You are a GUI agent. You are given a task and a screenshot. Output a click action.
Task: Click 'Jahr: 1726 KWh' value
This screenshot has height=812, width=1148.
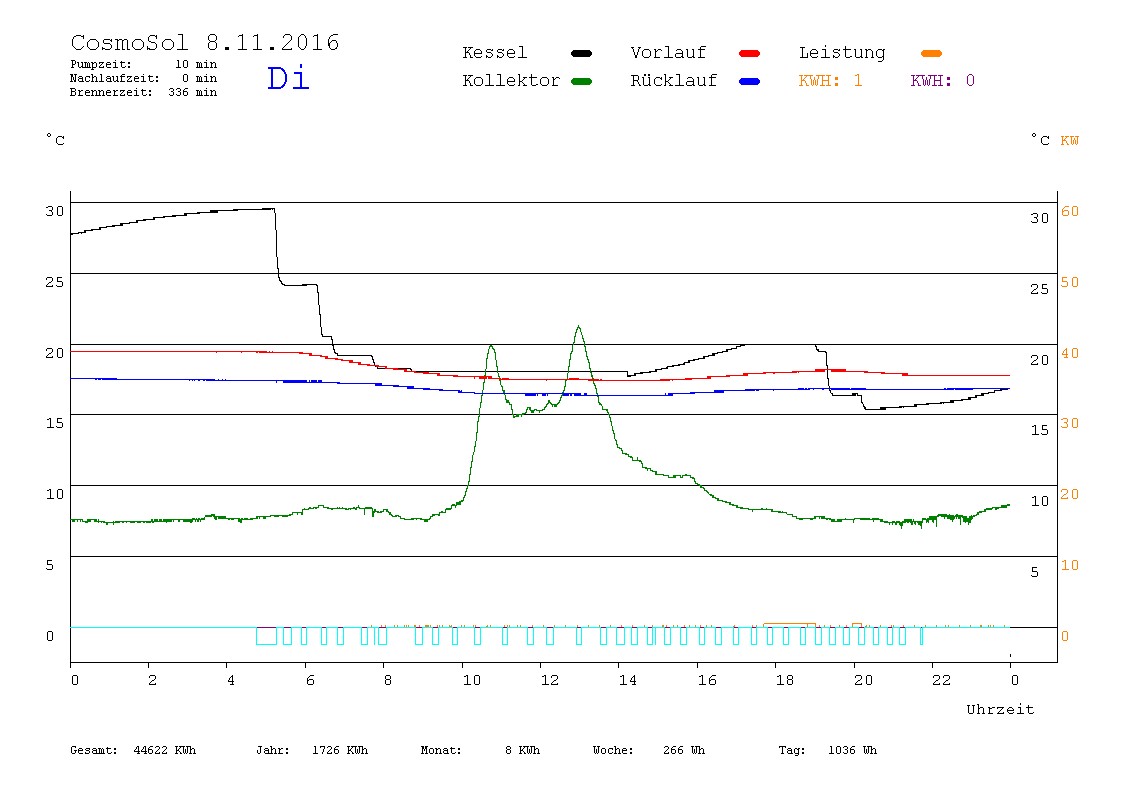click(x=312, y=750)
